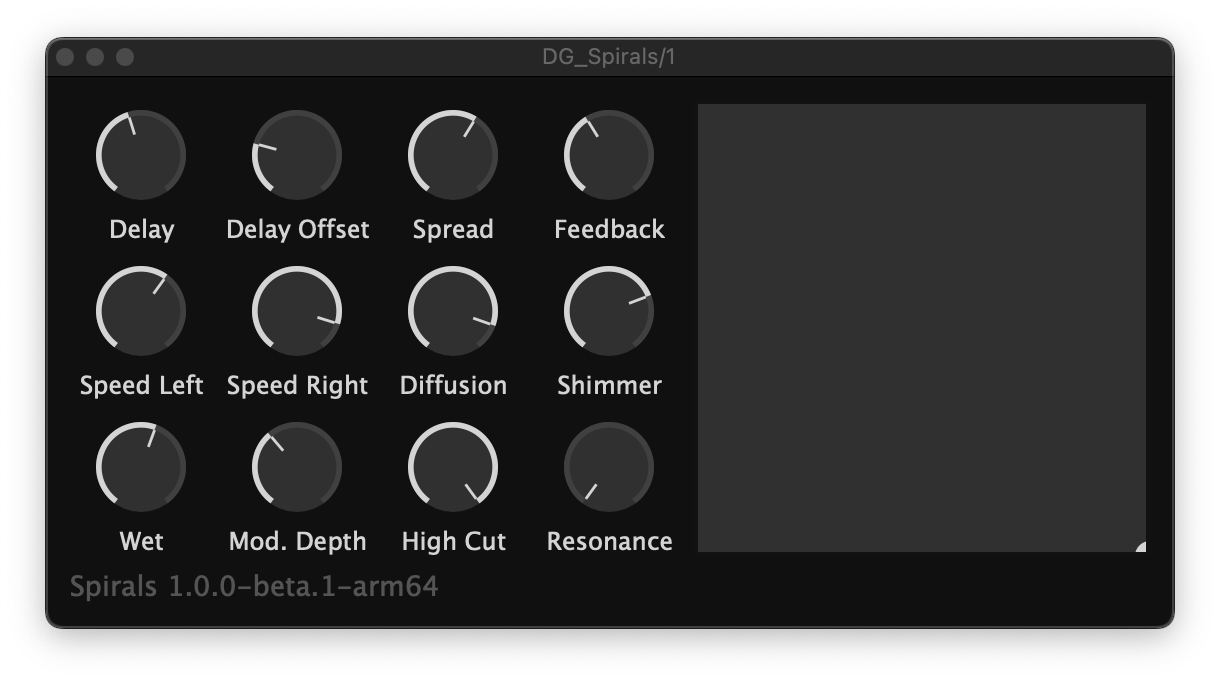
Task: Click the Resonance label text
Action: click(x=609, y=541)
